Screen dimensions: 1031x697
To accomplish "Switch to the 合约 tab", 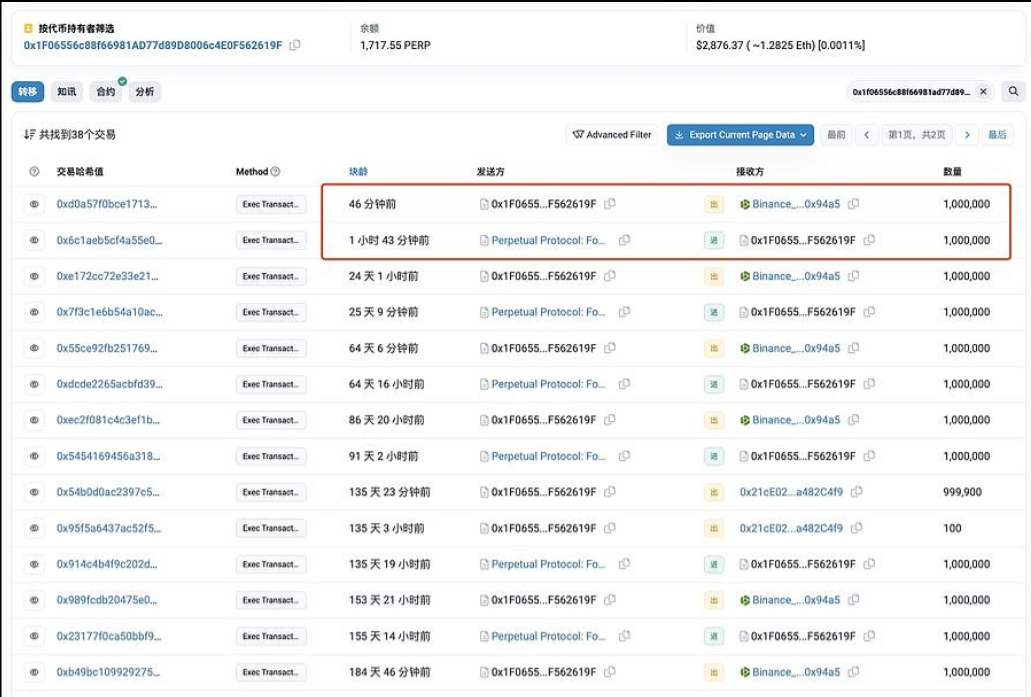I will point(106,92).
